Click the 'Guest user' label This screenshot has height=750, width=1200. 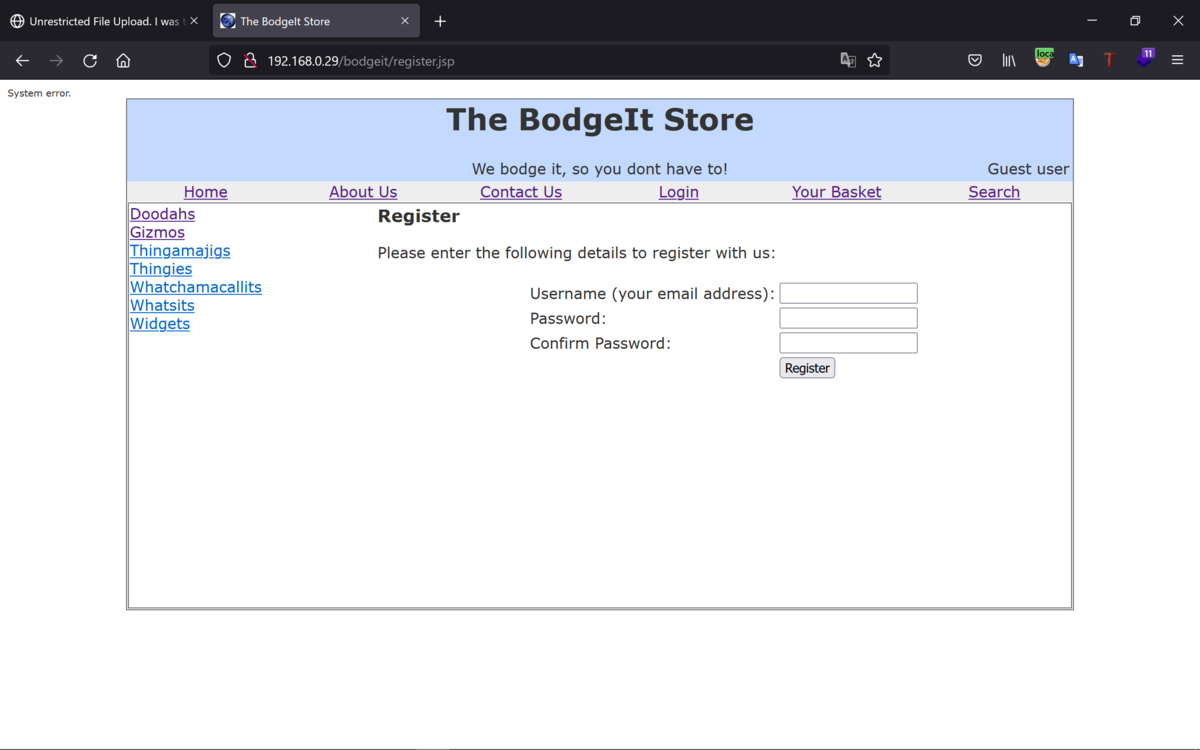pyautogui.click(x=1028, y=169)
